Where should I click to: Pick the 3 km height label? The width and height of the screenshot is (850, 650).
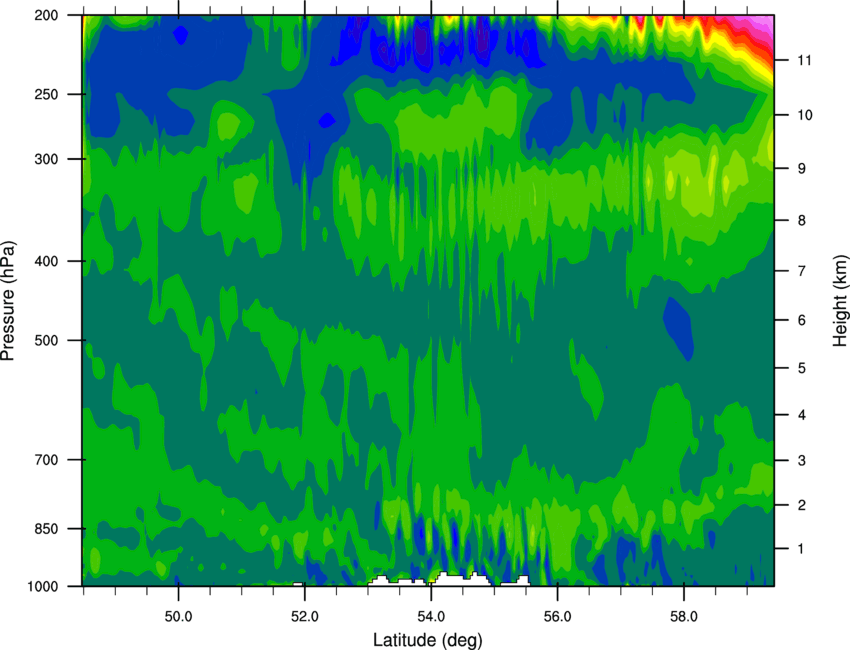point(801,461)
